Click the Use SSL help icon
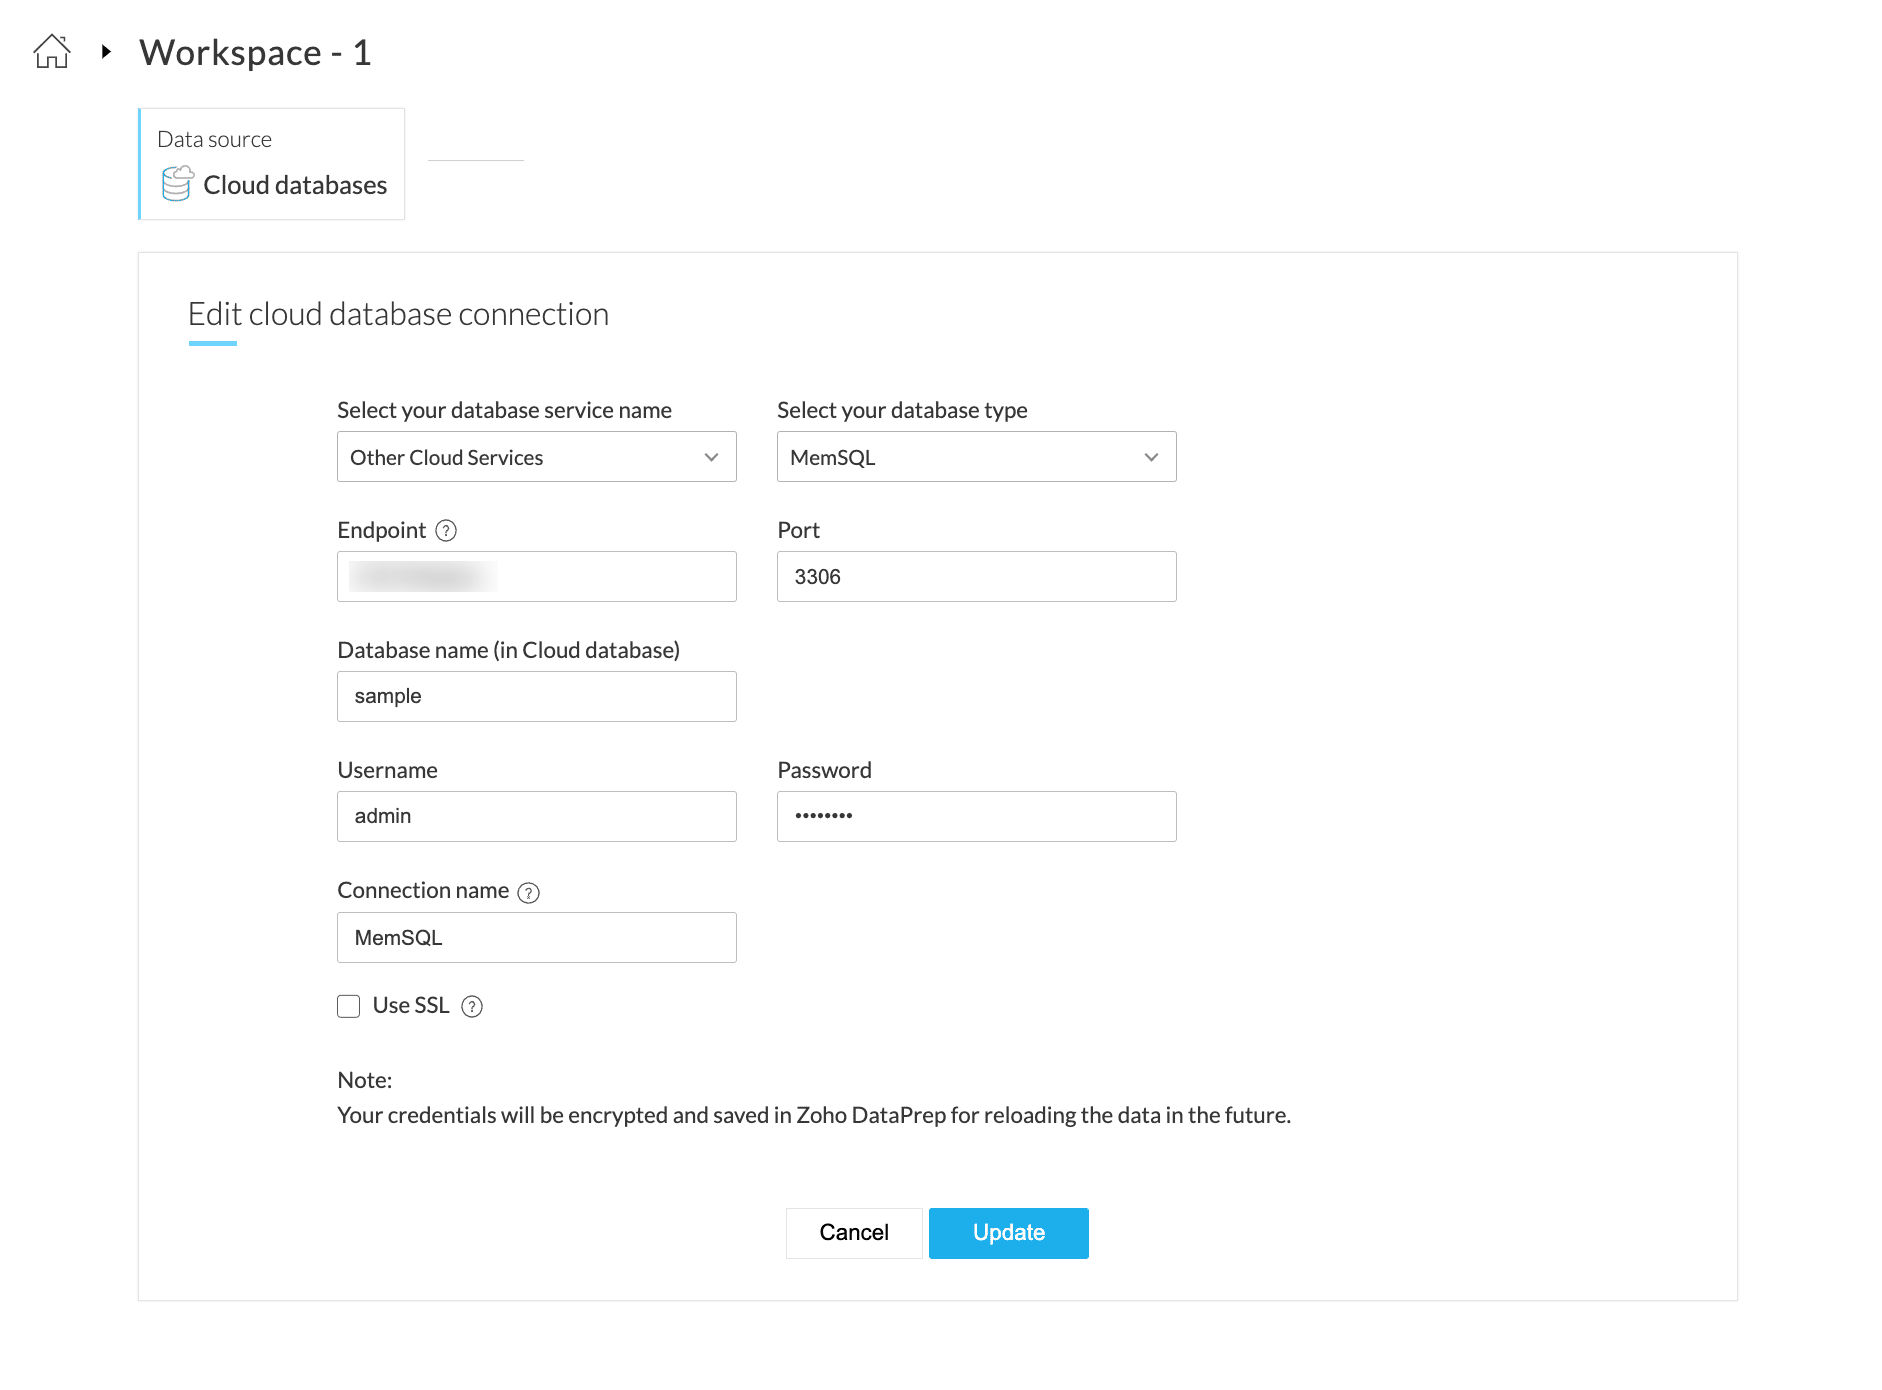This screenshot has height=1390, width=1882. (x=472, y=1007)
